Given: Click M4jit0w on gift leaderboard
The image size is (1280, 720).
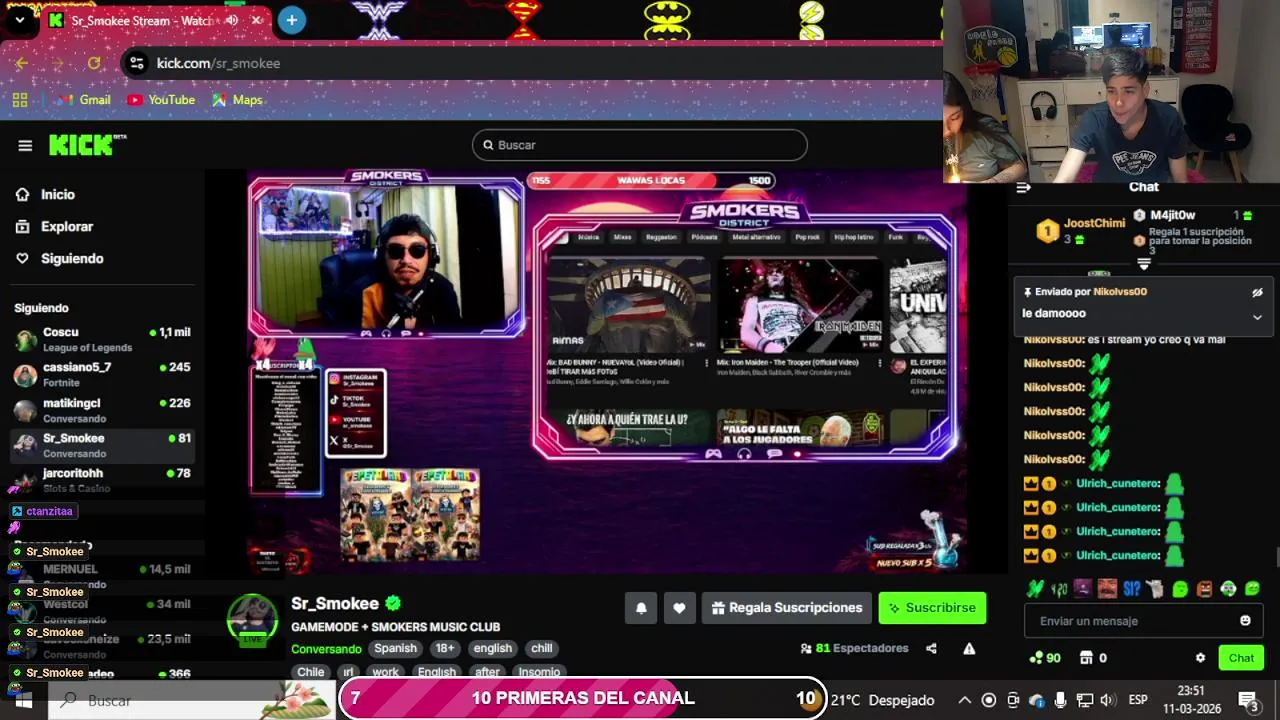Looking at the screenshot, I should click(1172, 215).
